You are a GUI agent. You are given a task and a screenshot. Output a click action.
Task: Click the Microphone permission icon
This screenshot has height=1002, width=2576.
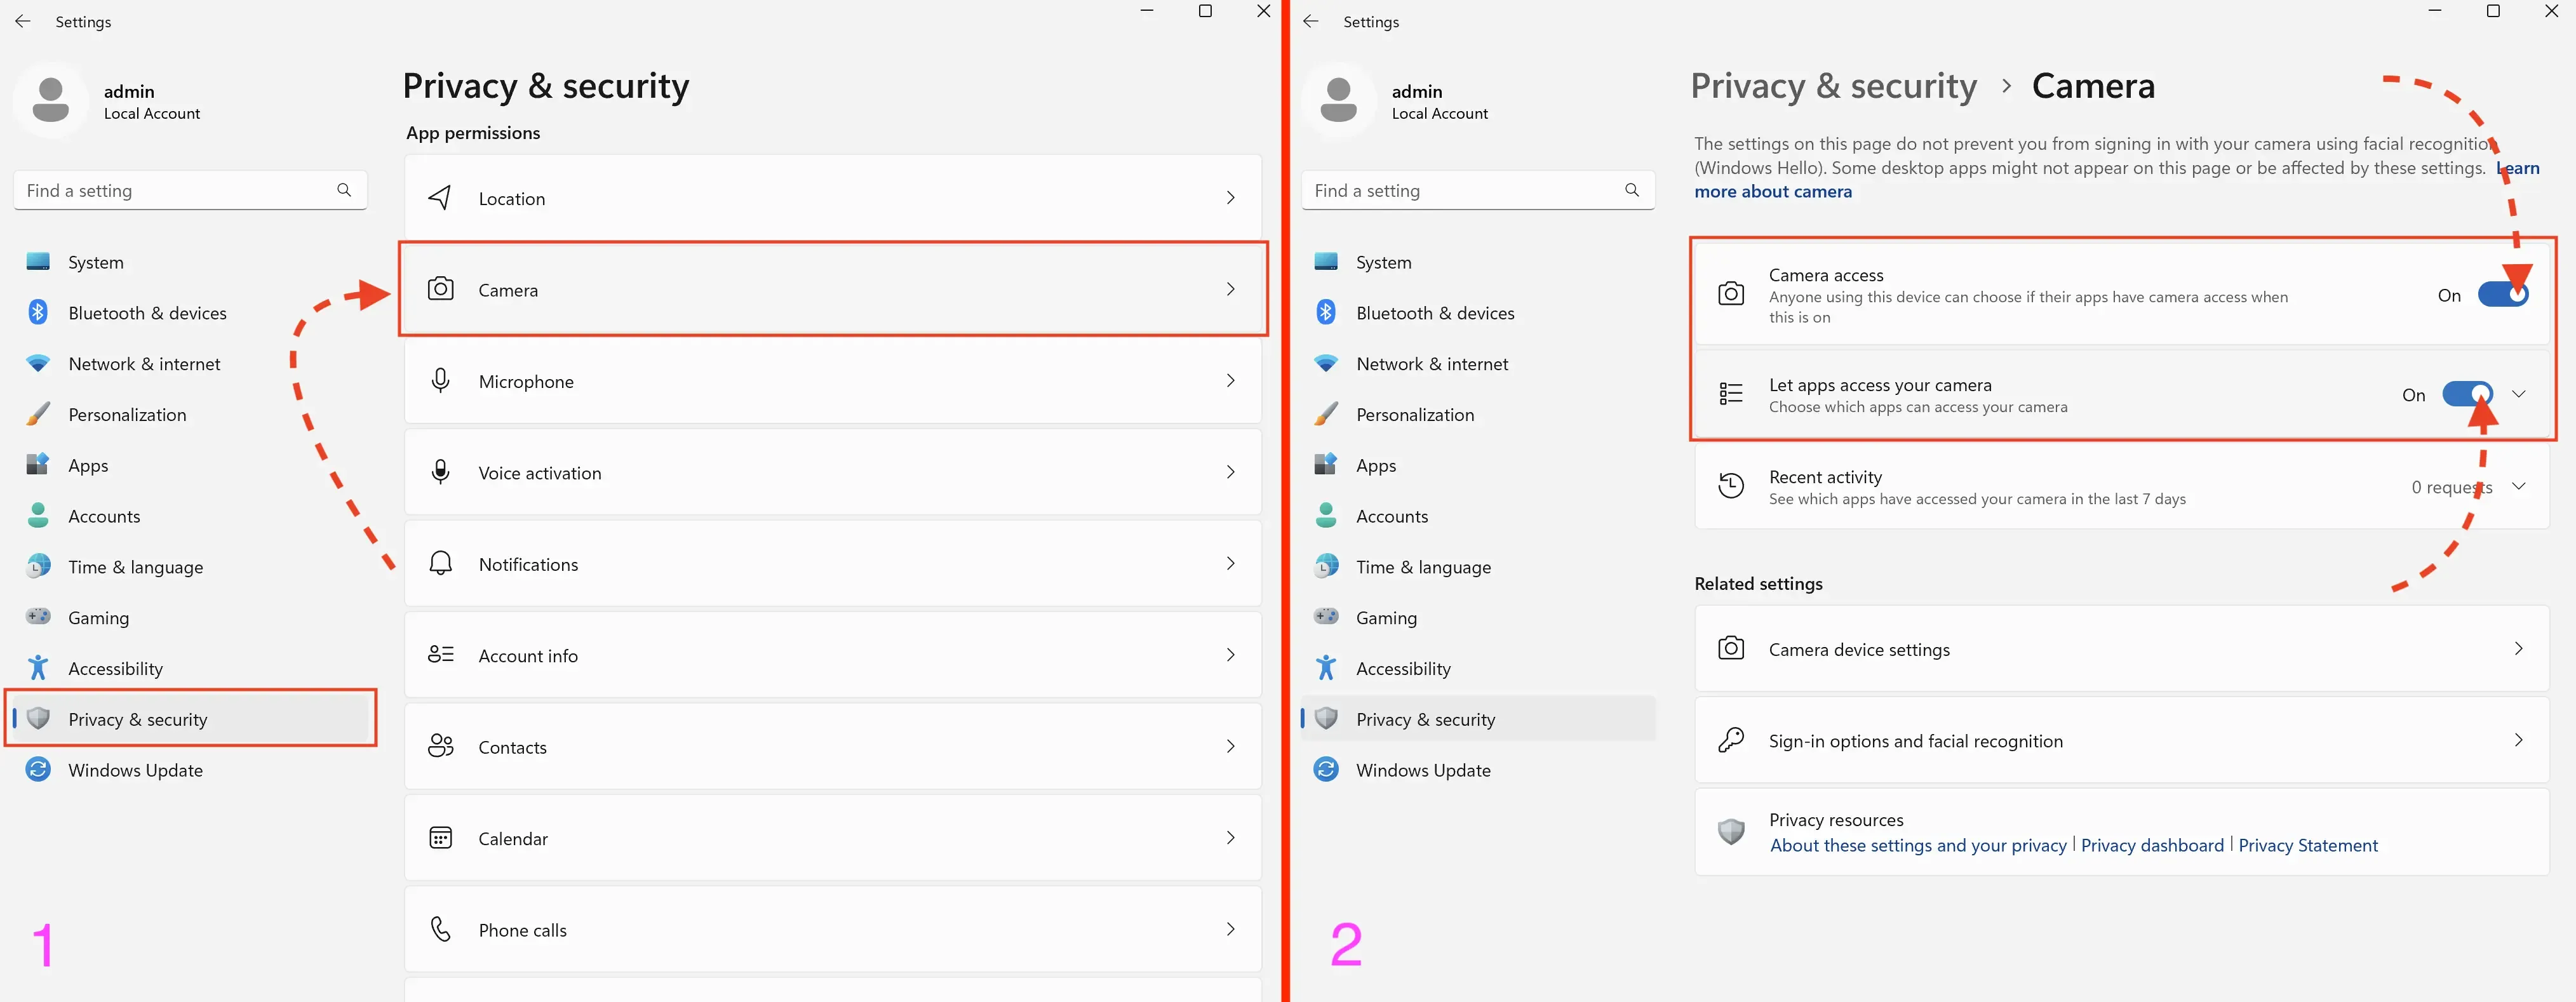point(440,381)
